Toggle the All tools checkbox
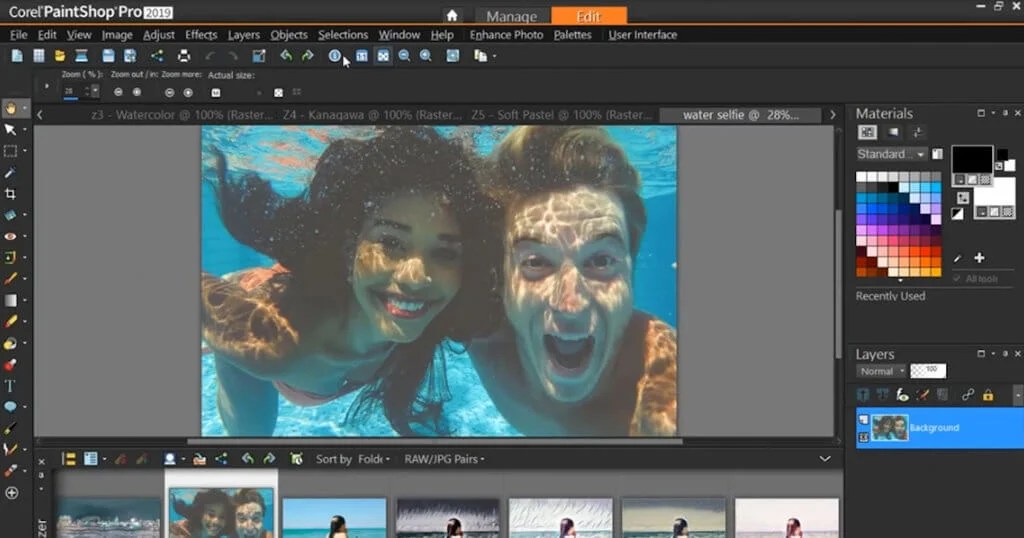Viewport: 1024px width, 538px height. coord(957,279)
